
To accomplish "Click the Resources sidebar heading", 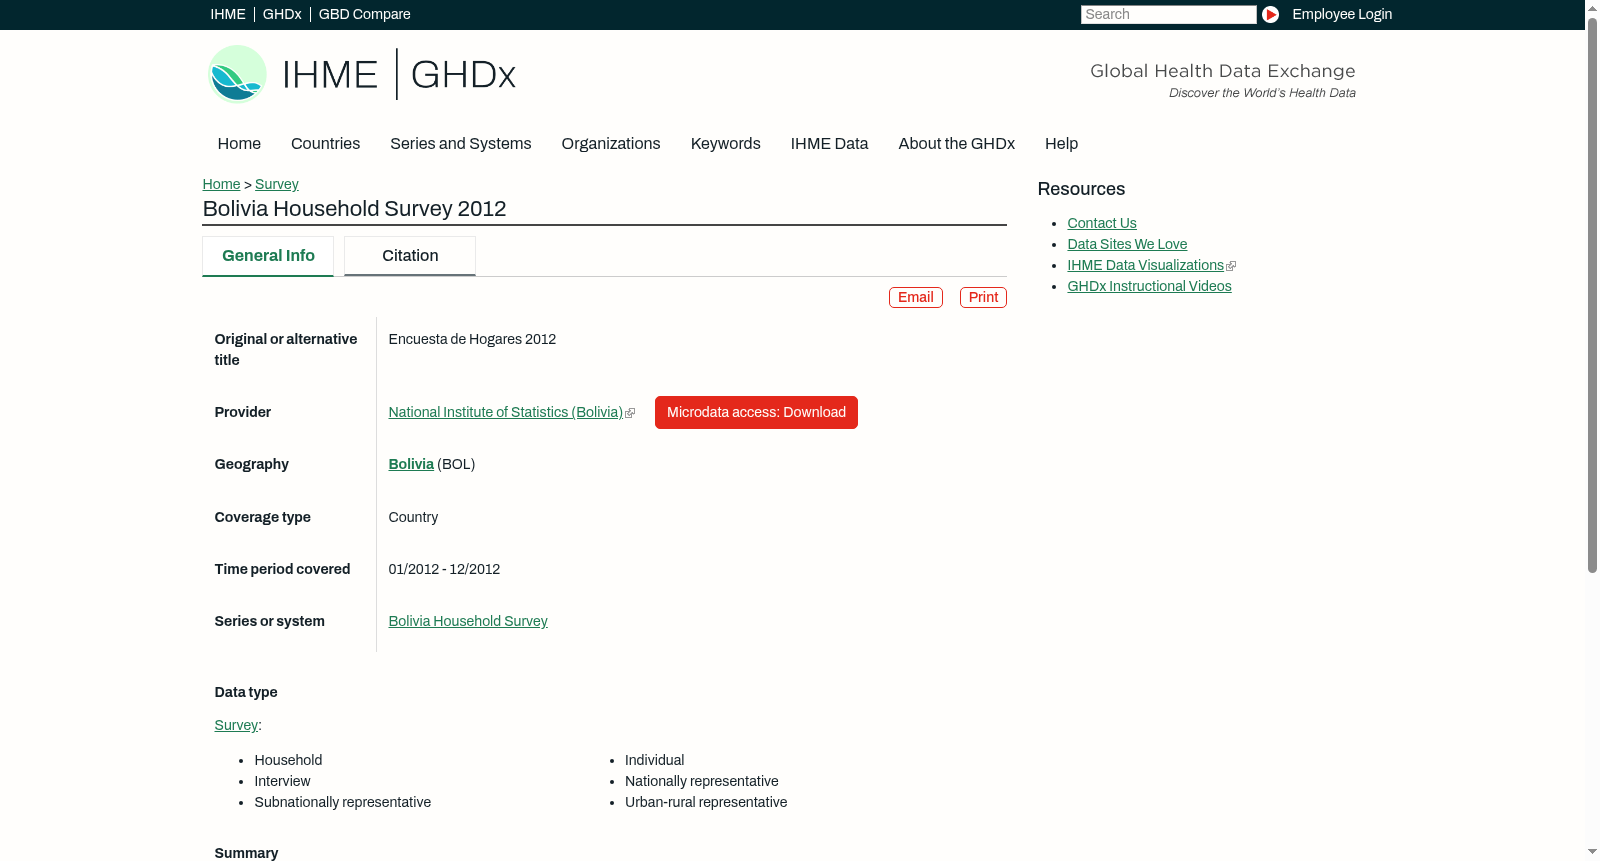I will [1081, 189].
